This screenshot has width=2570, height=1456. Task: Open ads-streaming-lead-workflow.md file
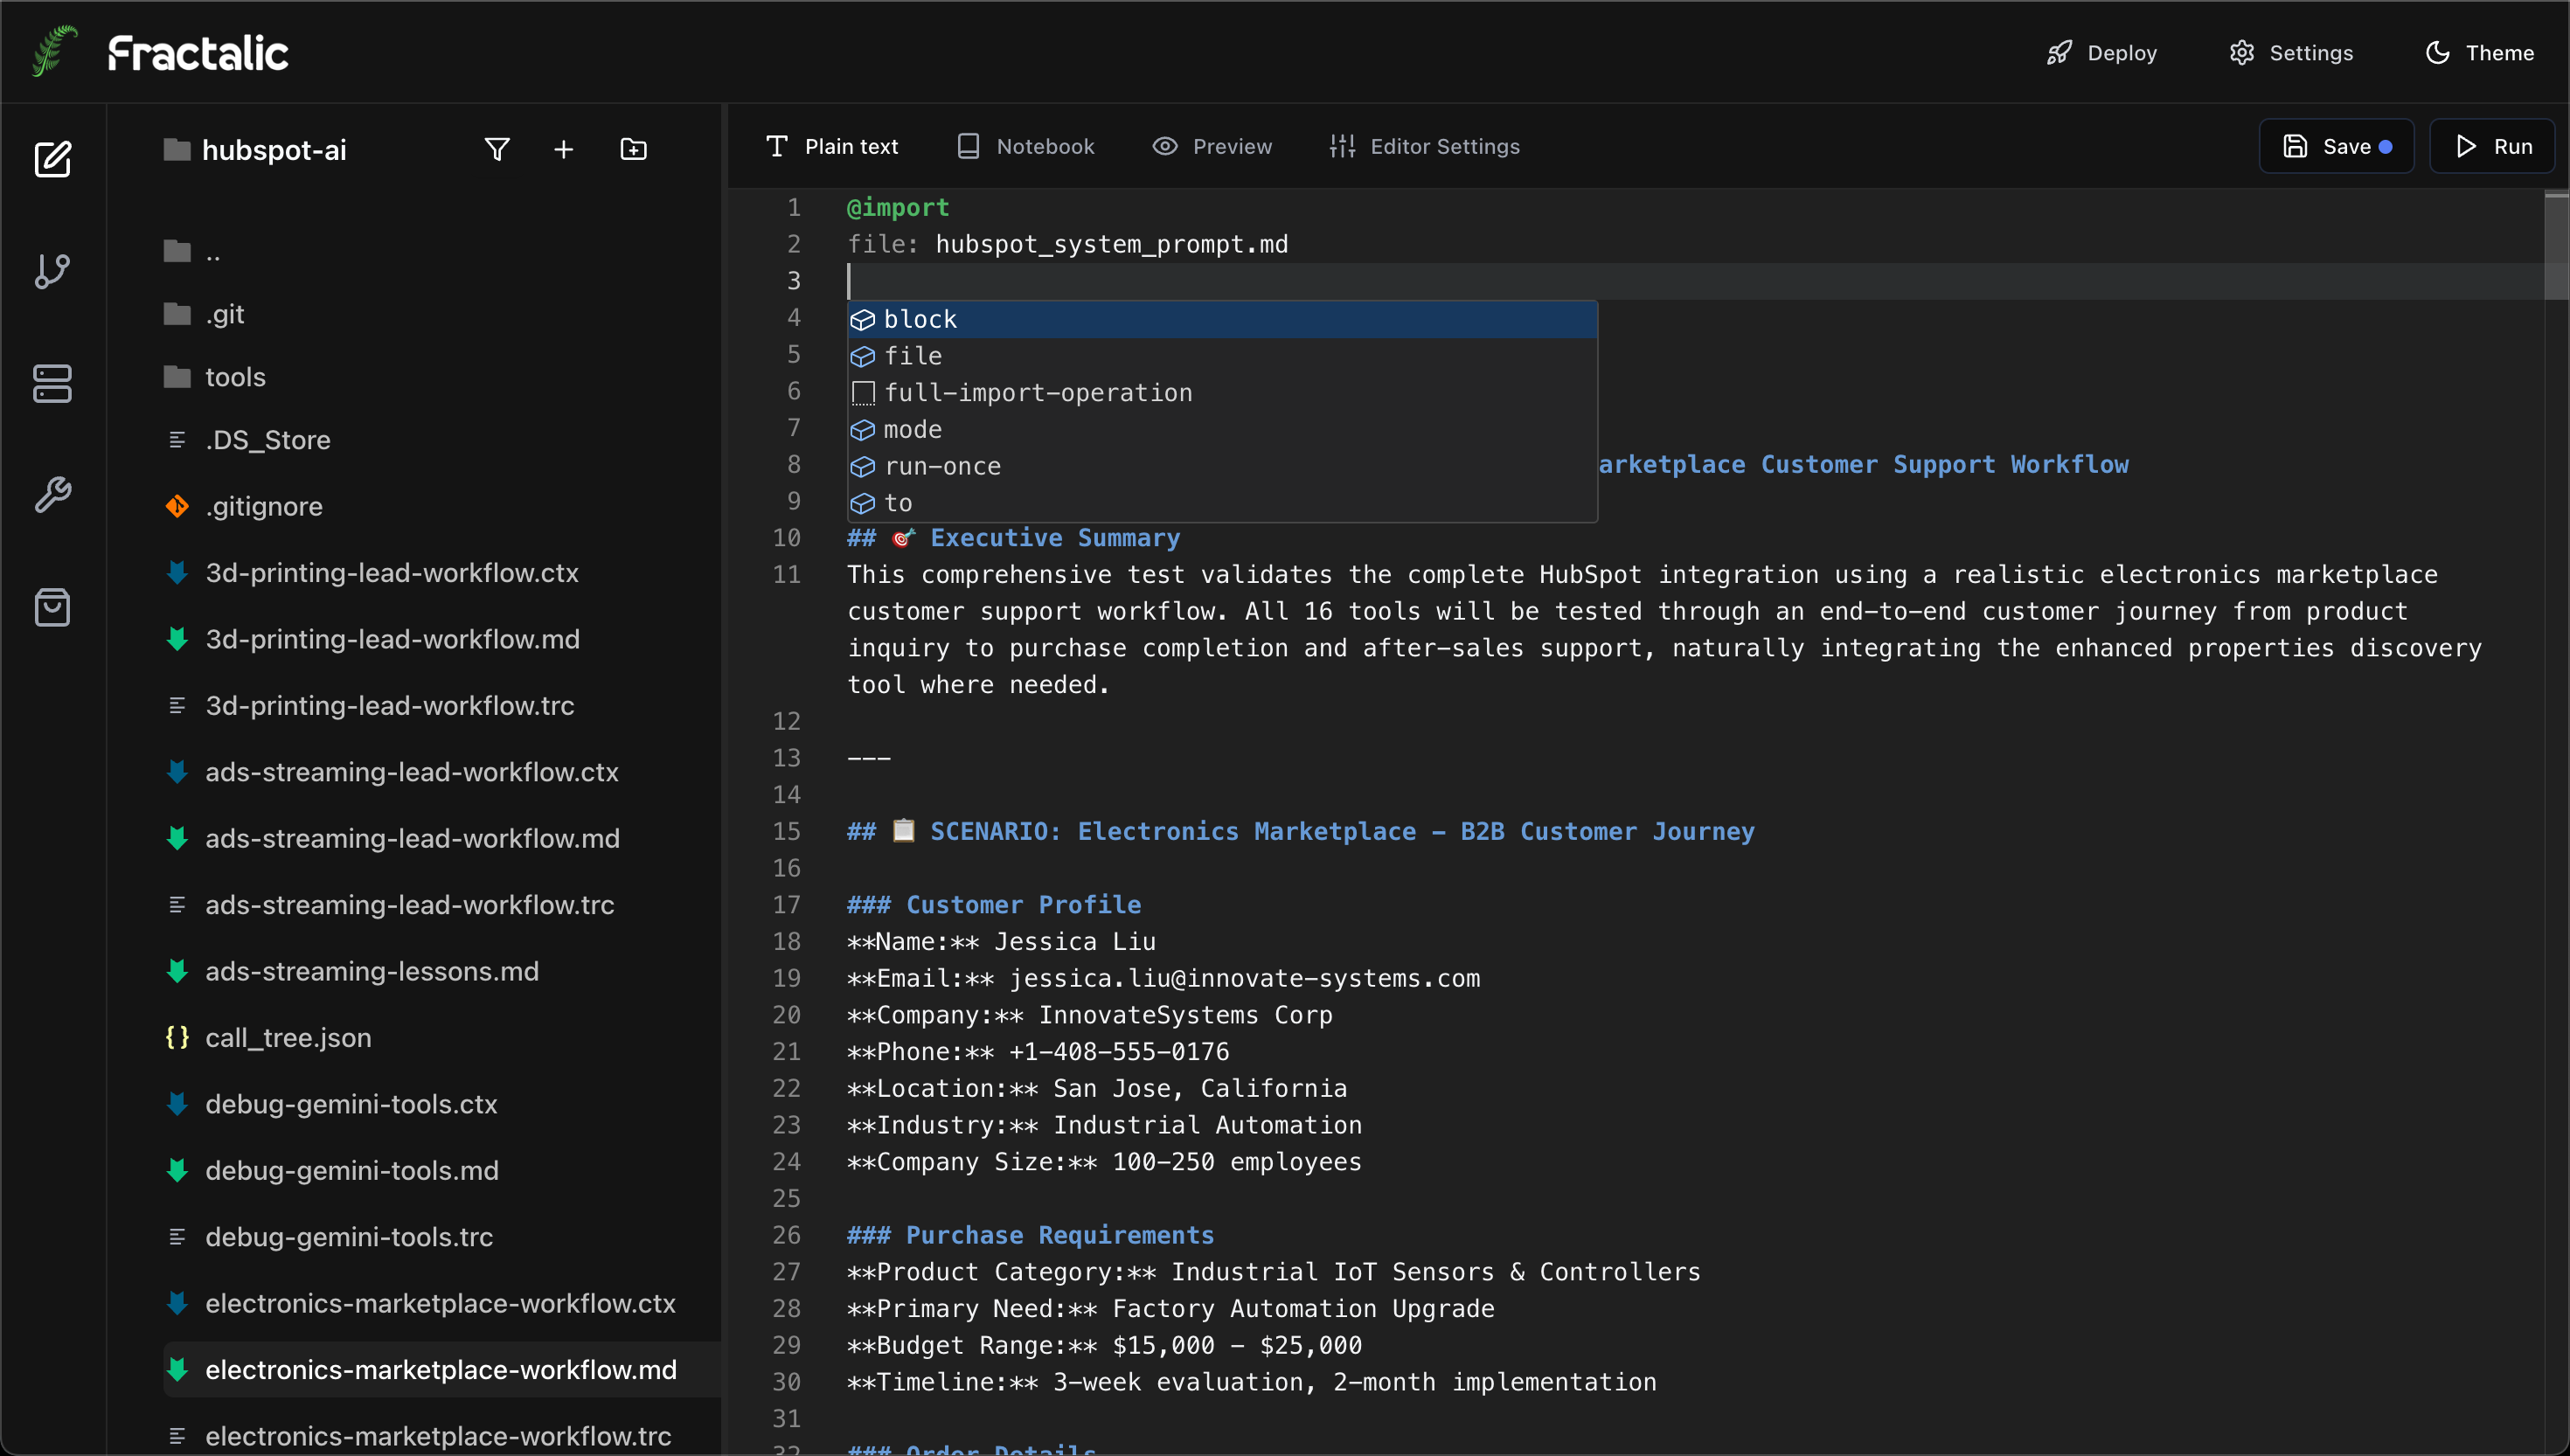pyautogui.click(x=392, y=838)
